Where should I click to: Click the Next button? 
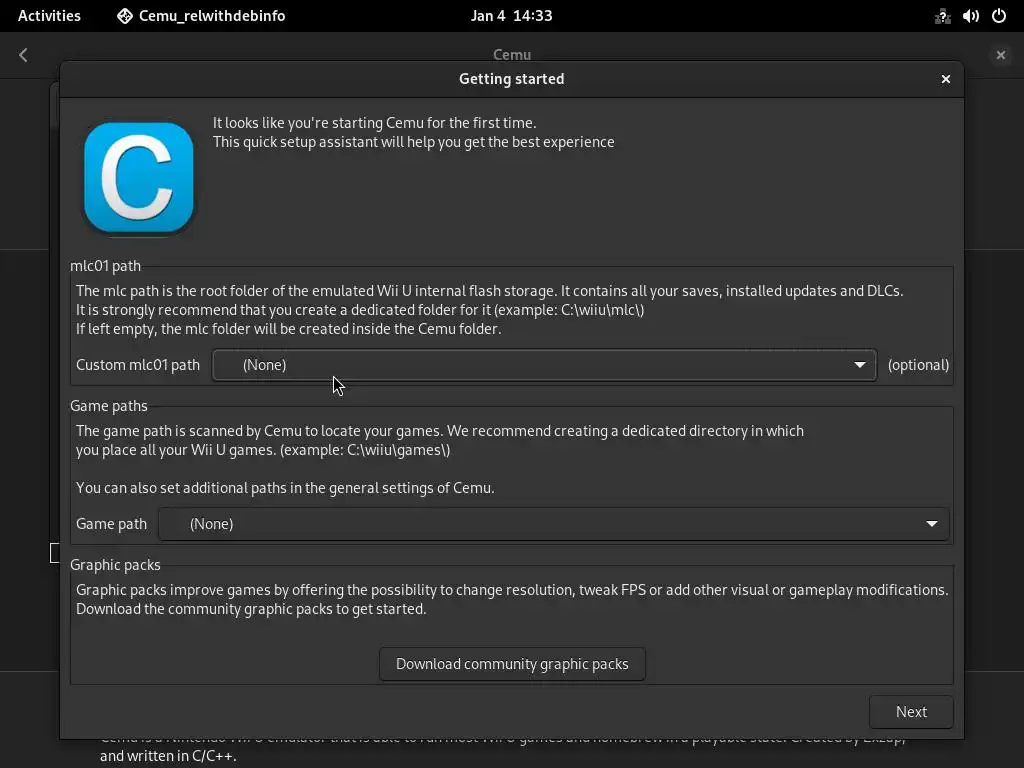click(911, 712)
